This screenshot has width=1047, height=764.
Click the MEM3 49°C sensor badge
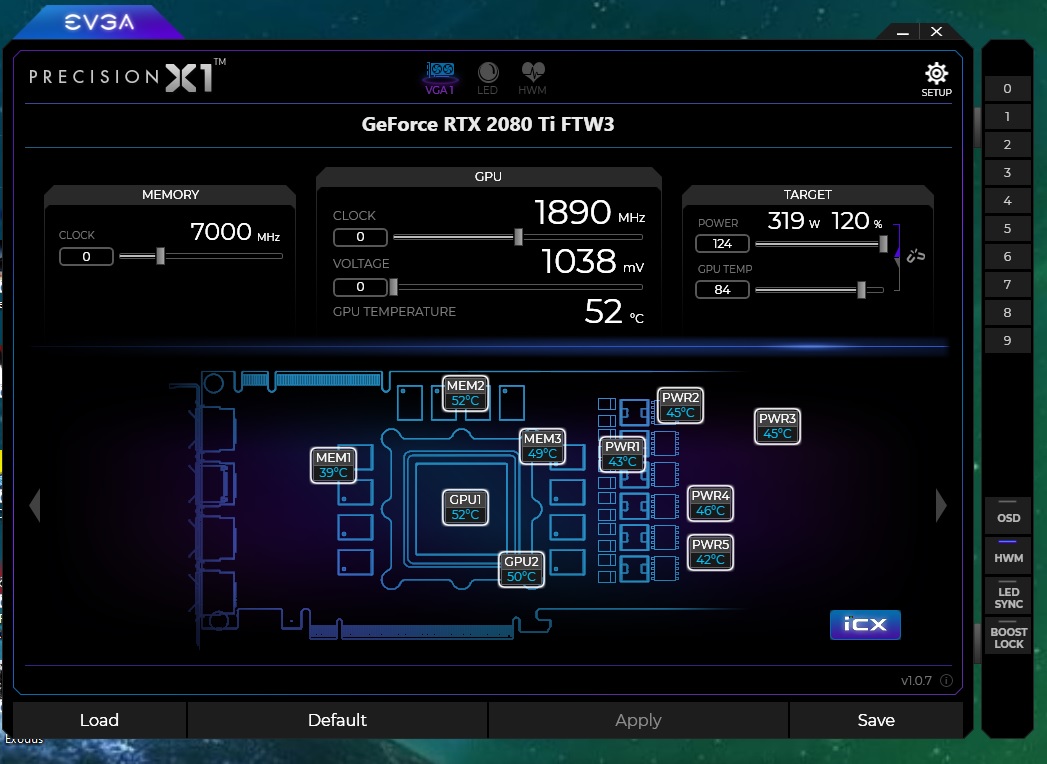coord(542,446)
